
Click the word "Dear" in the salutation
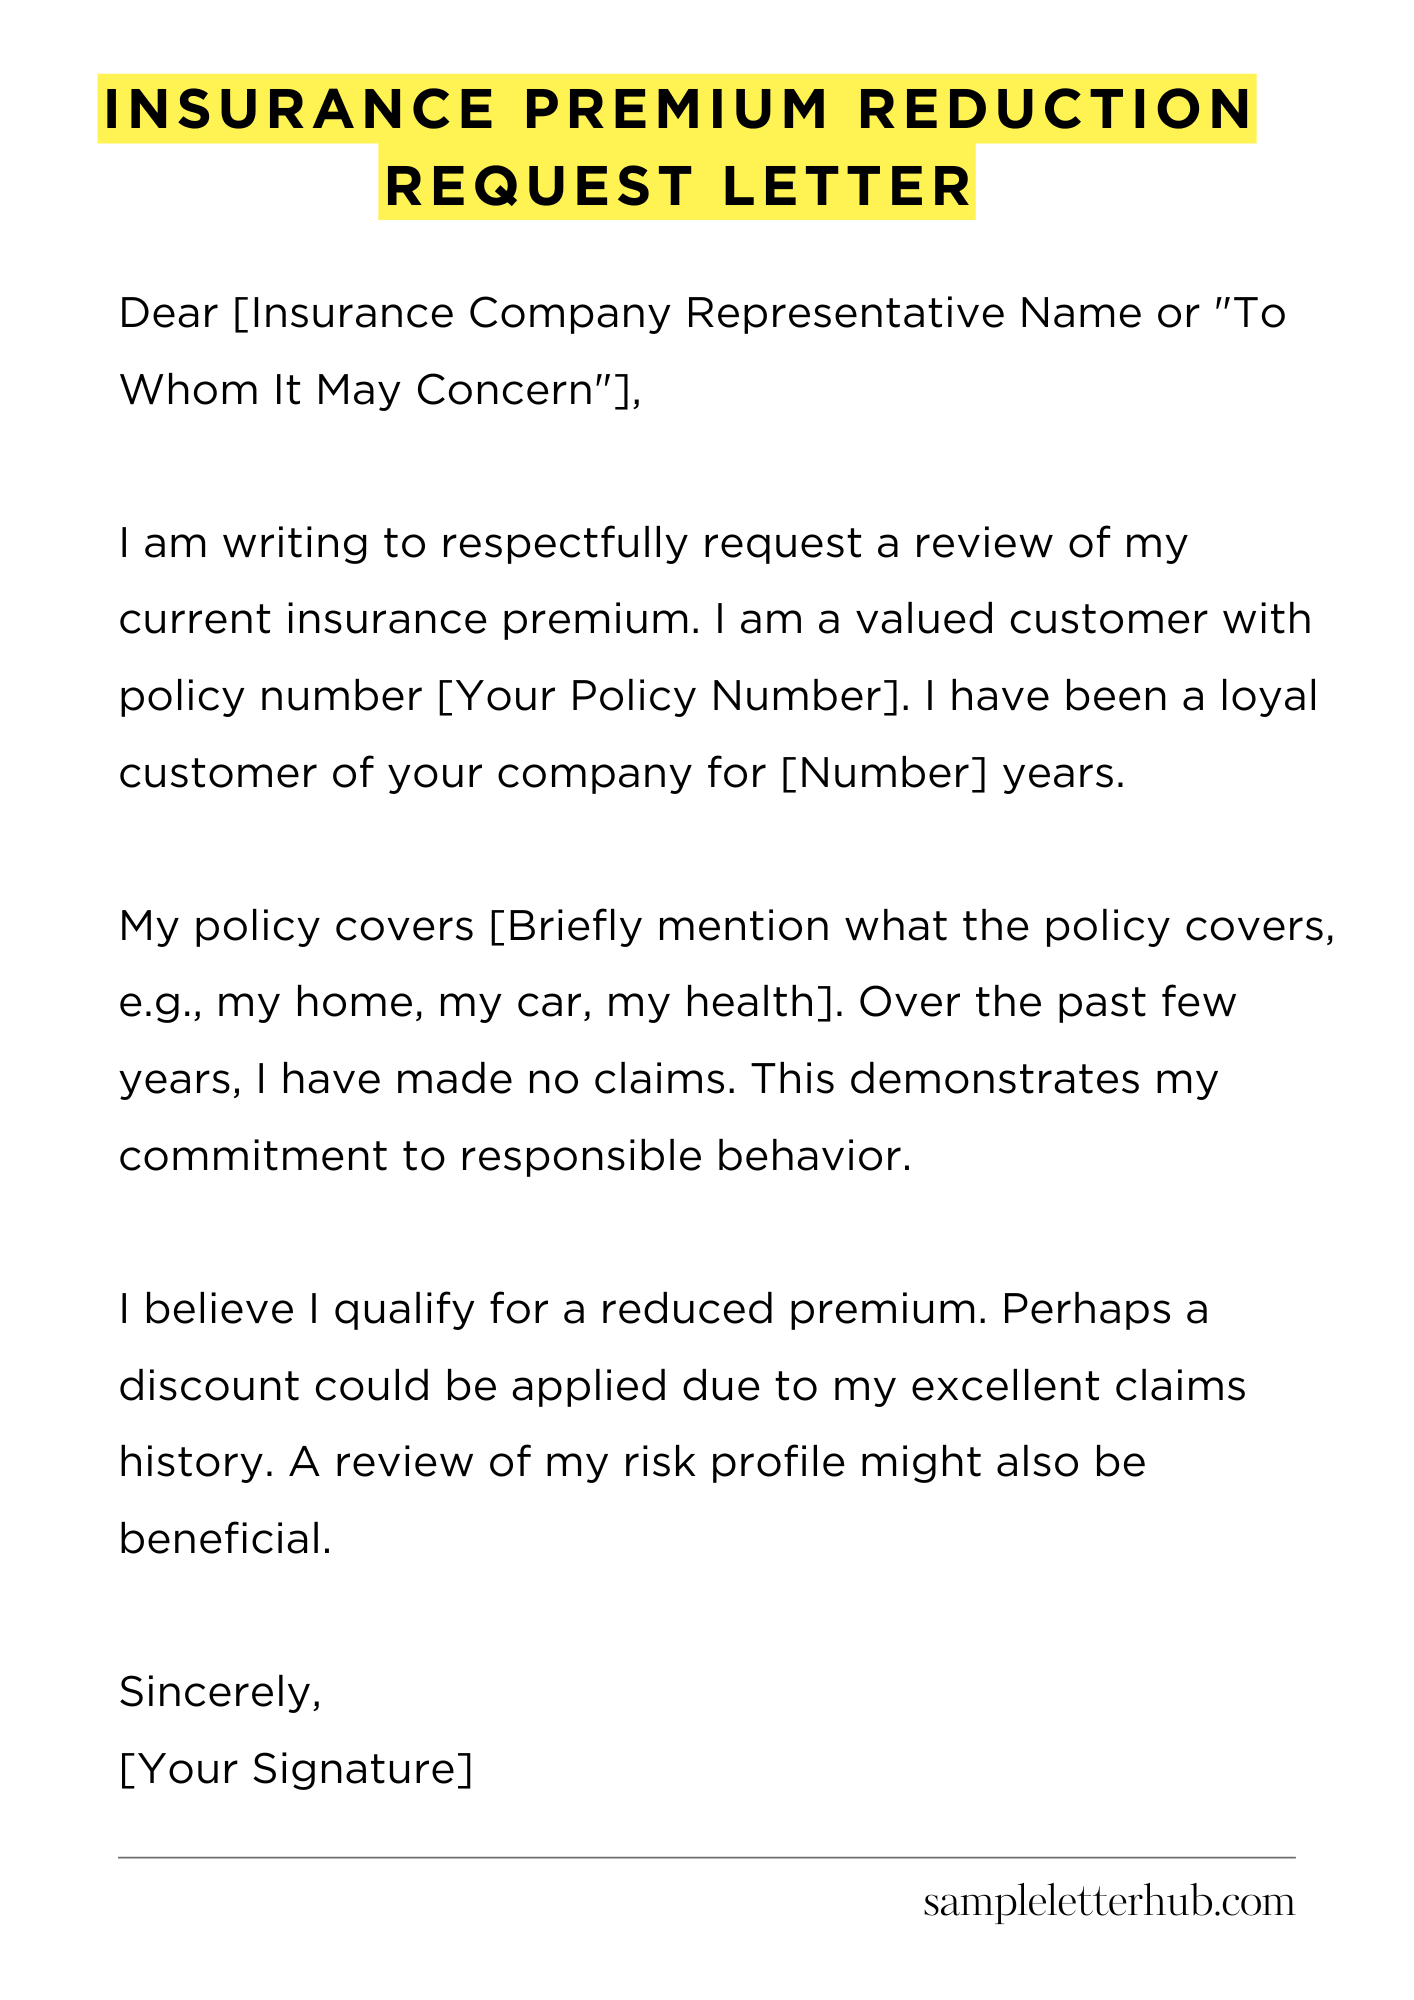168,313
